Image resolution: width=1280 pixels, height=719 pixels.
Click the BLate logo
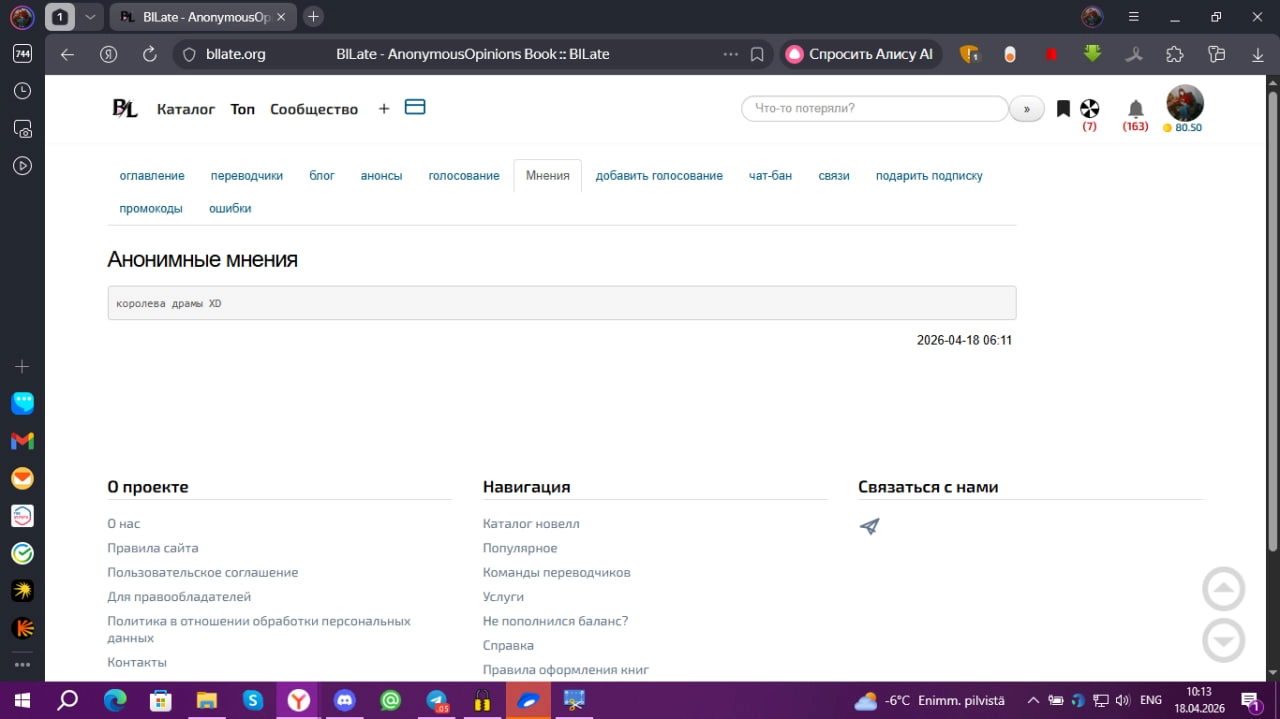point(124,109)
